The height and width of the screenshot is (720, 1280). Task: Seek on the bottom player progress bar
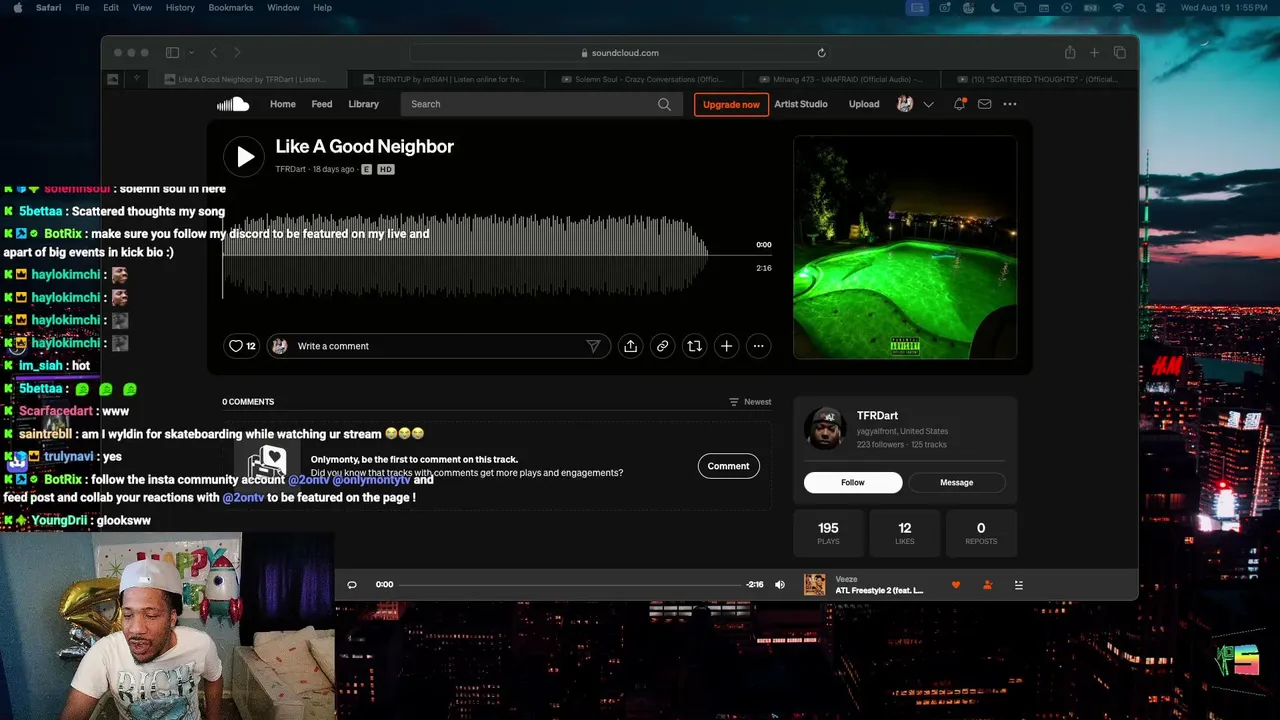coord(570,585)
